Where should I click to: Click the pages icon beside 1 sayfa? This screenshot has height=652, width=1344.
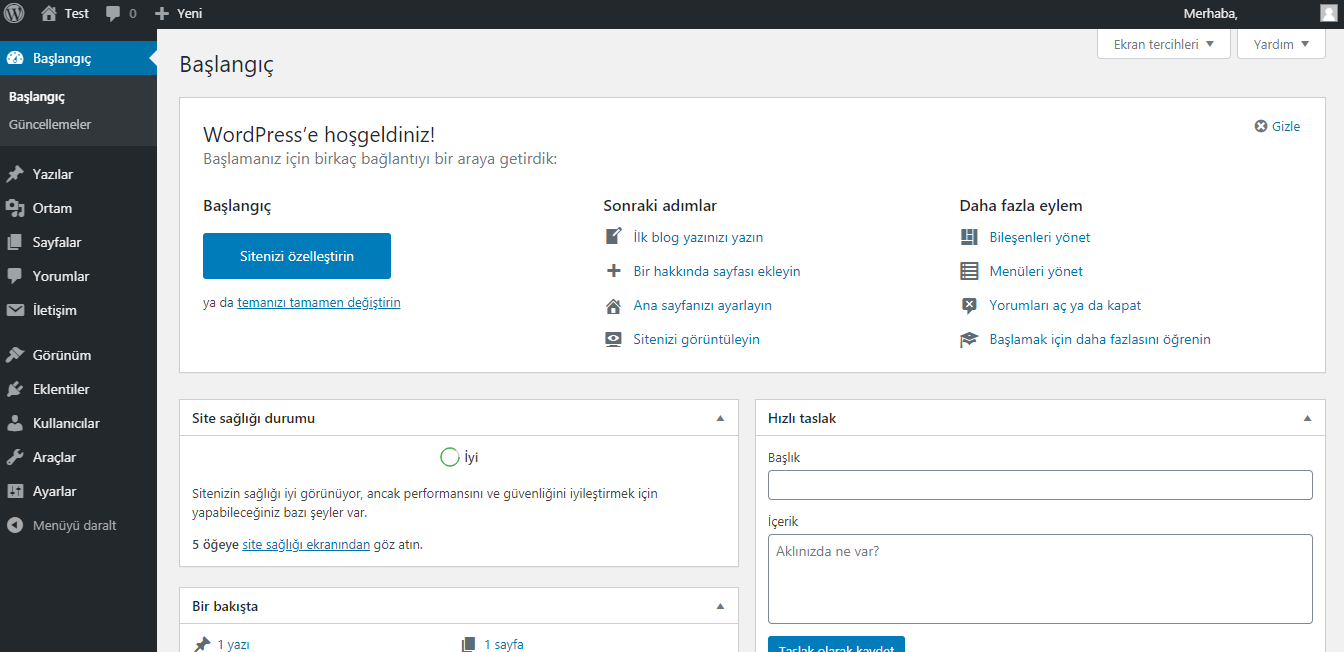coord(468,644)
